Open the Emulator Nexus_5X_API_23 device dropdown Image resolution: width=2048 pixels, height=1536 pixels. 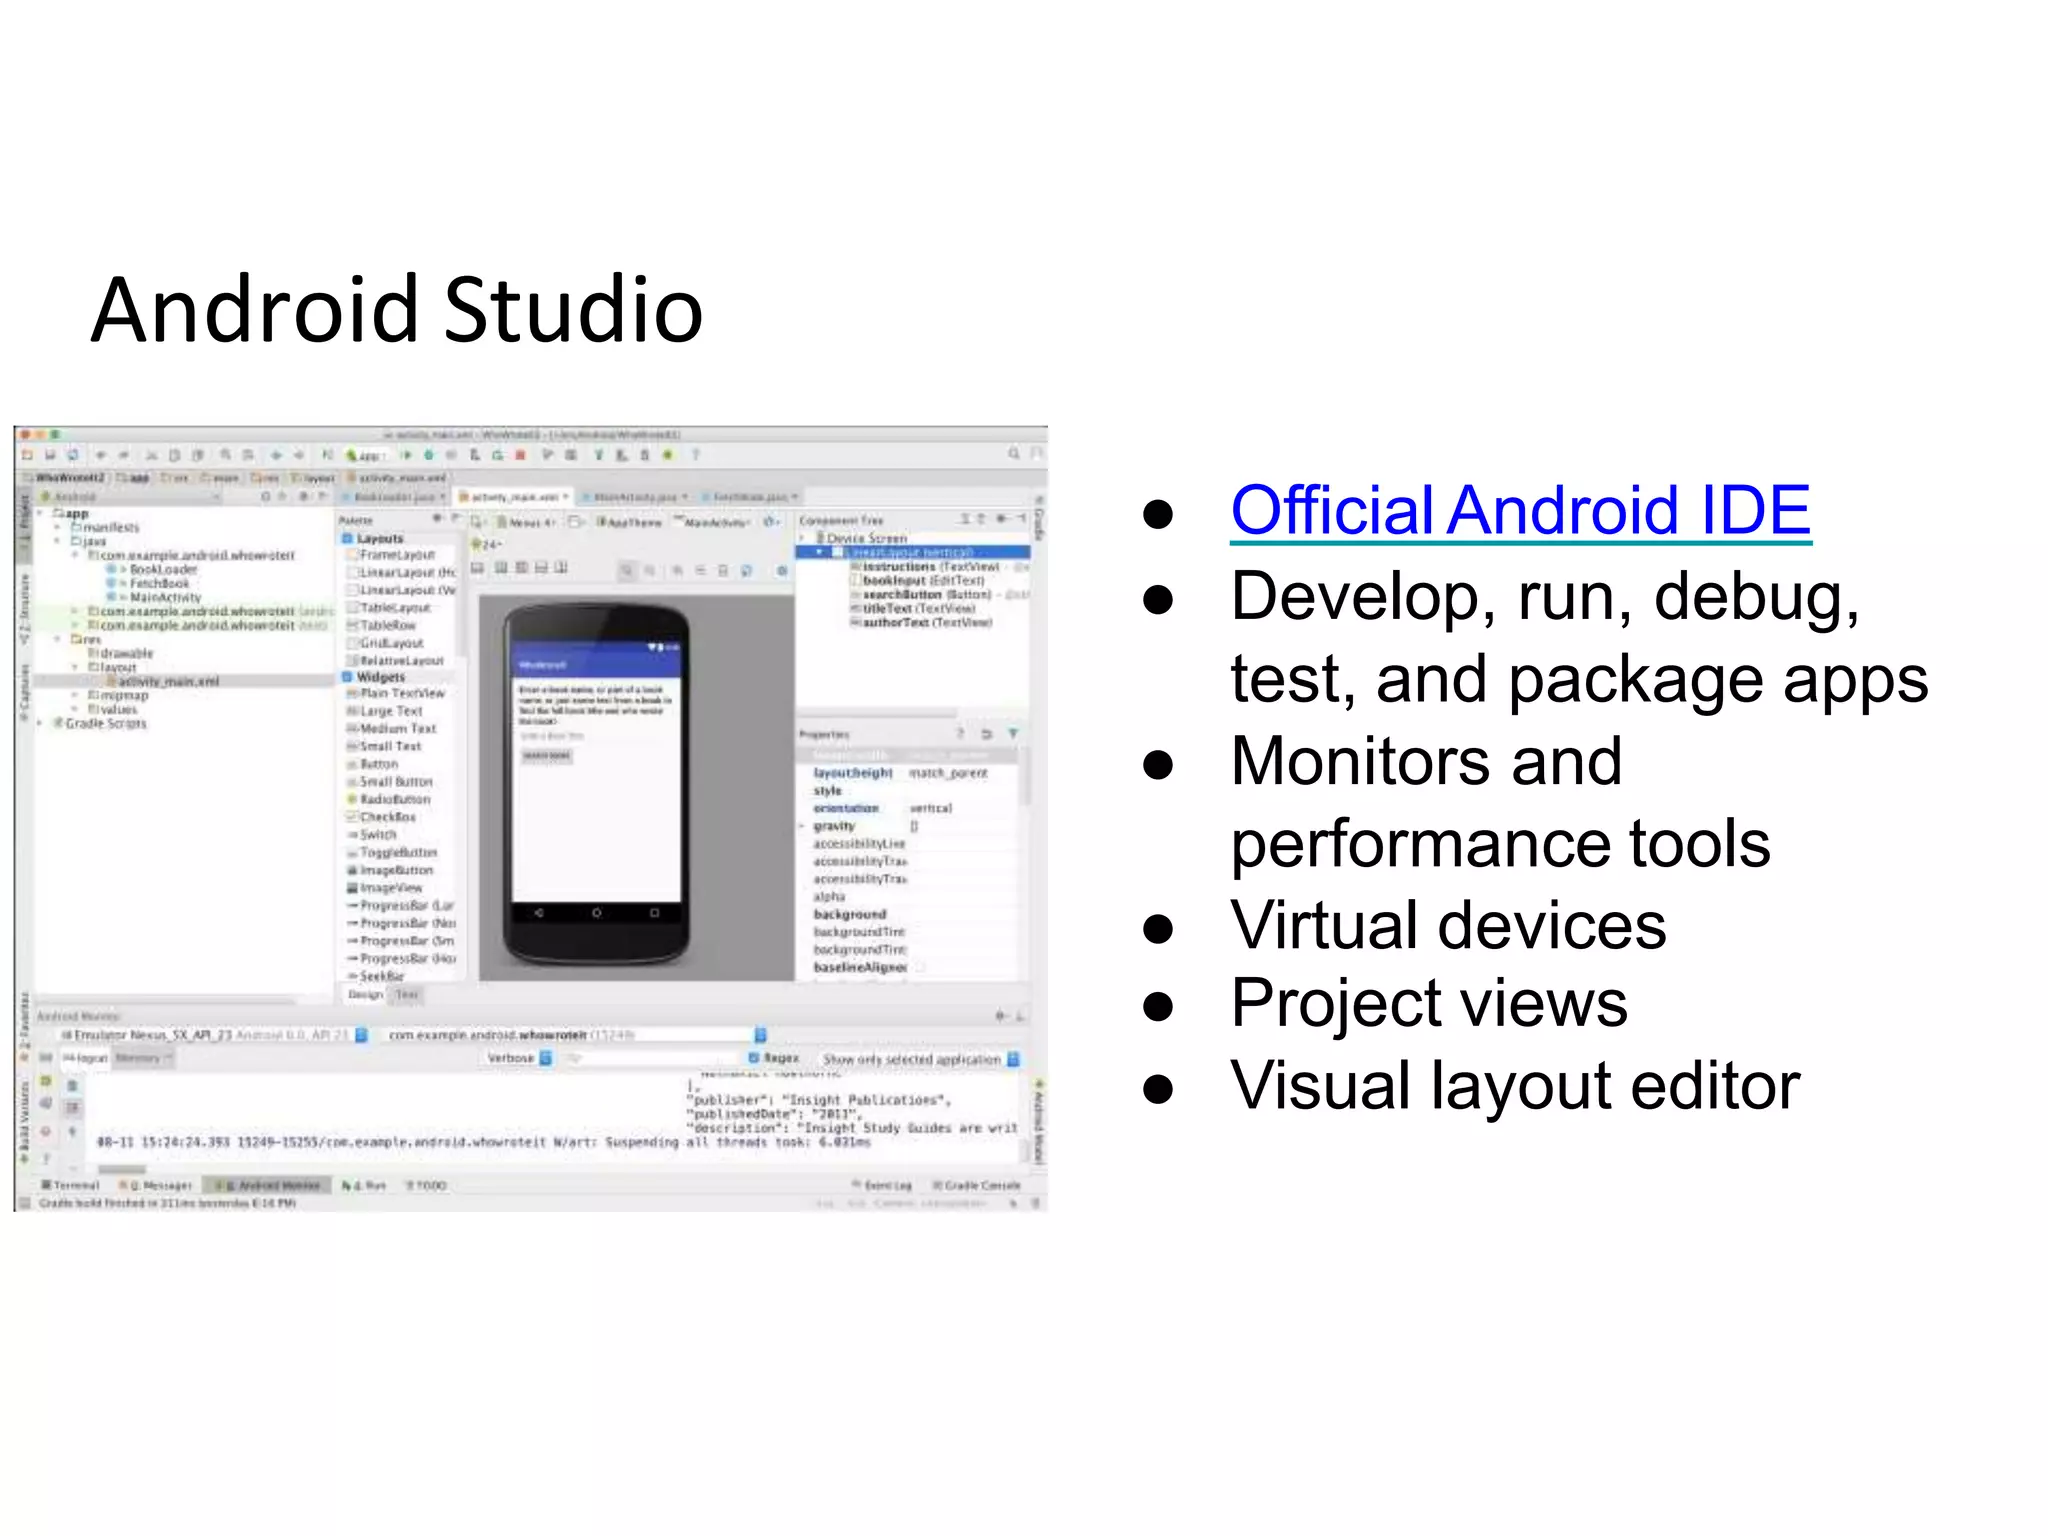215,1035
